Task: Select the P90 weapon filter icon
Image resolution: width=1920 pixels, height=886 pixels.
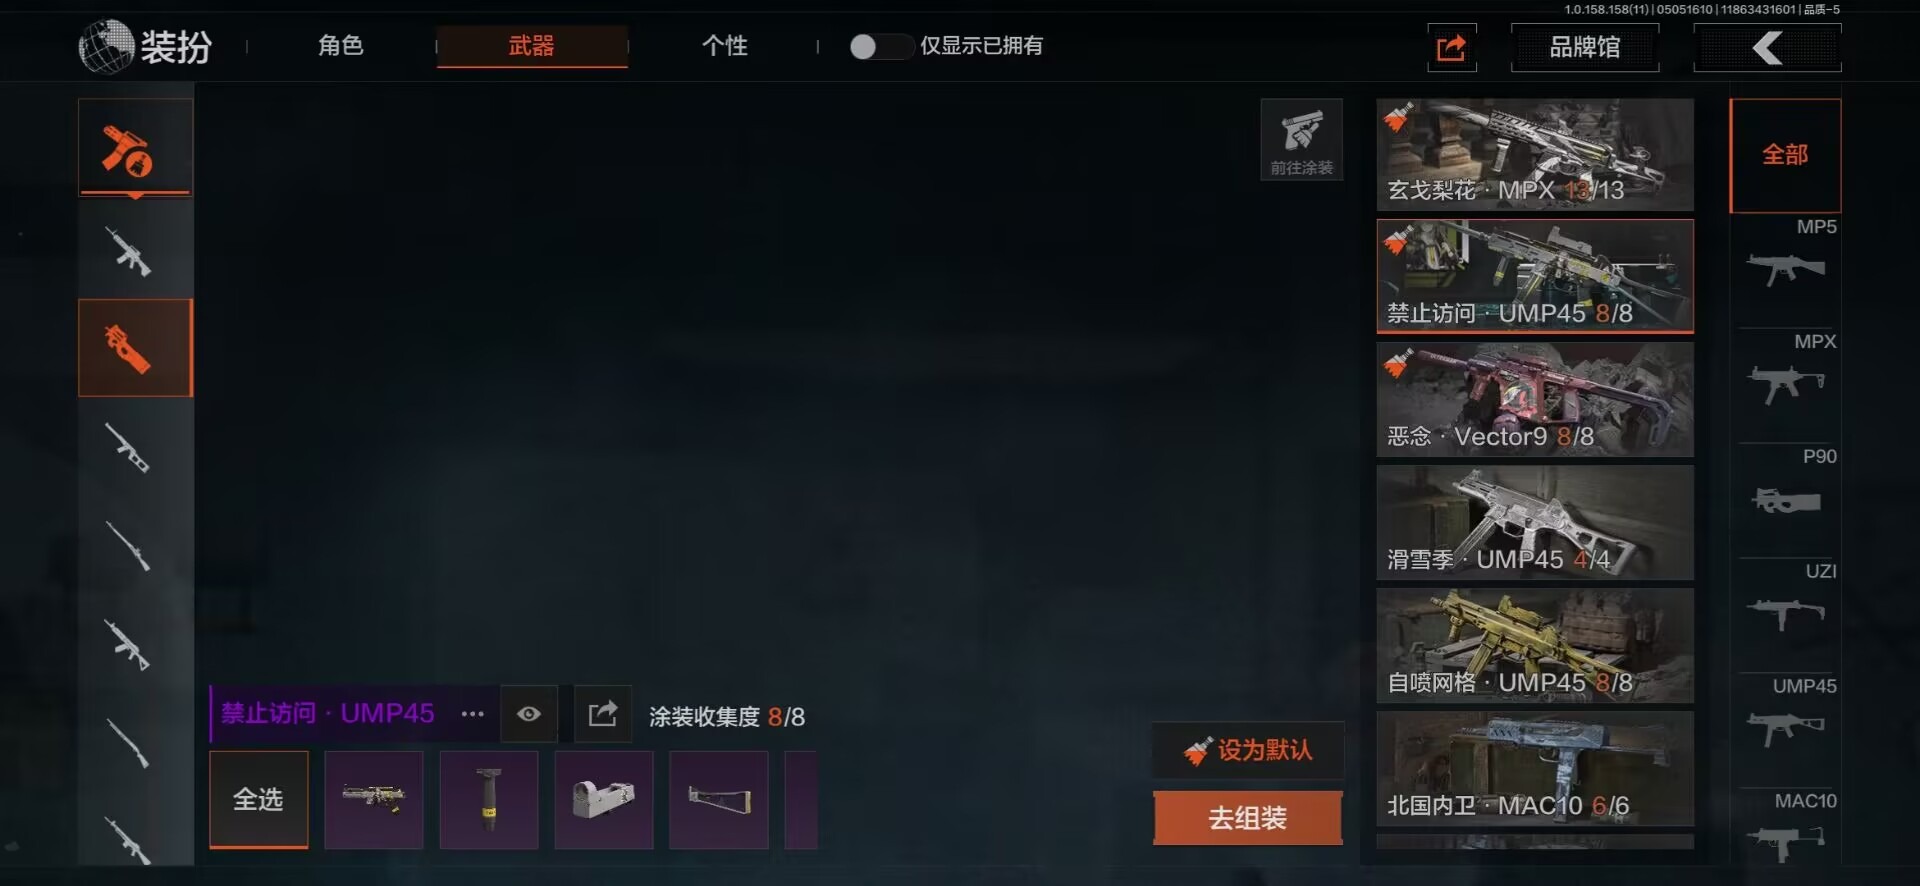Action: [x=1786, y=501]
